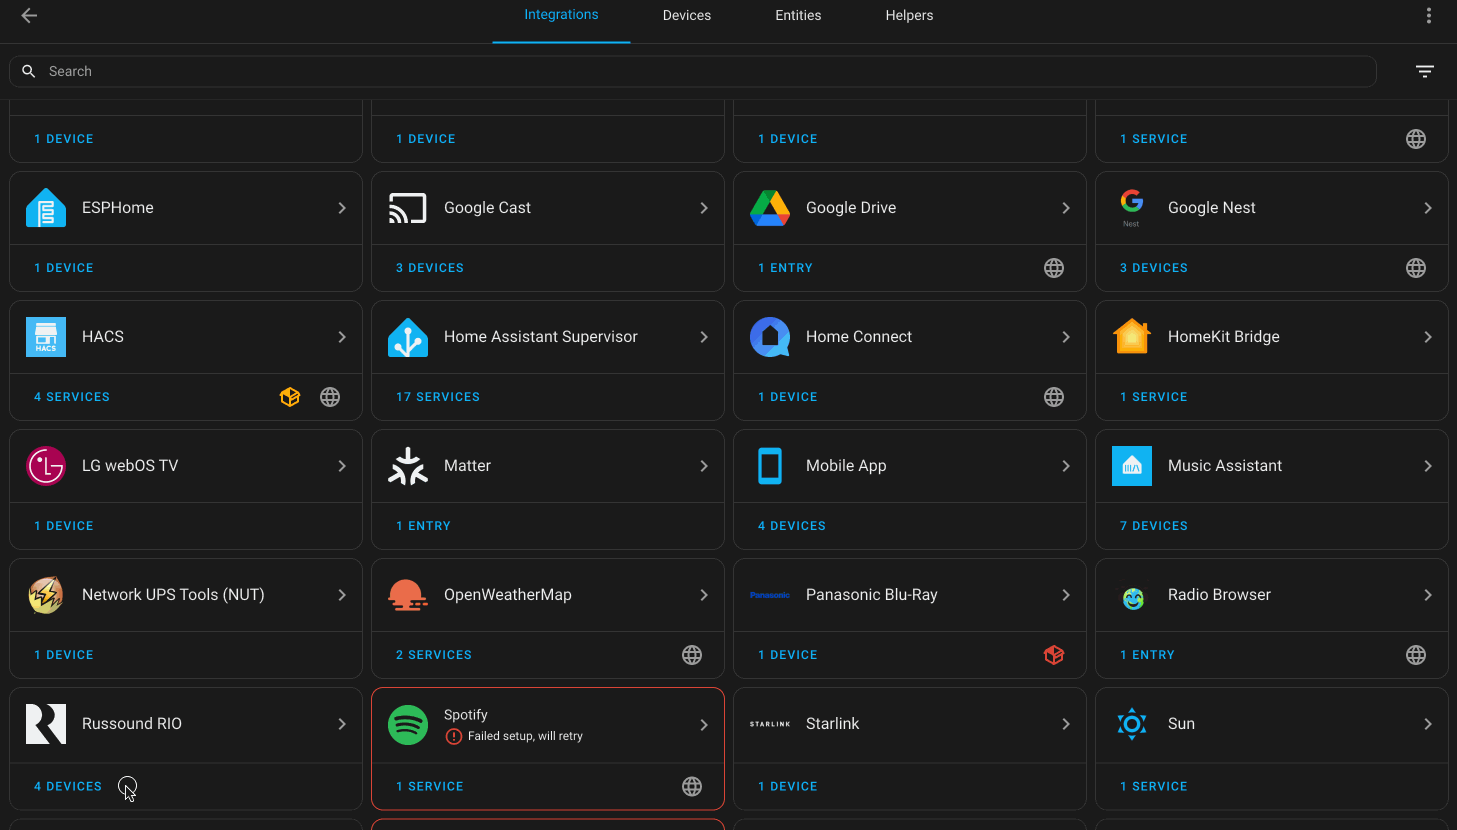1457x830 pixels.
Task: Click the red box icon on Panasonic Blu-Ray
Action: point(1054,655)
